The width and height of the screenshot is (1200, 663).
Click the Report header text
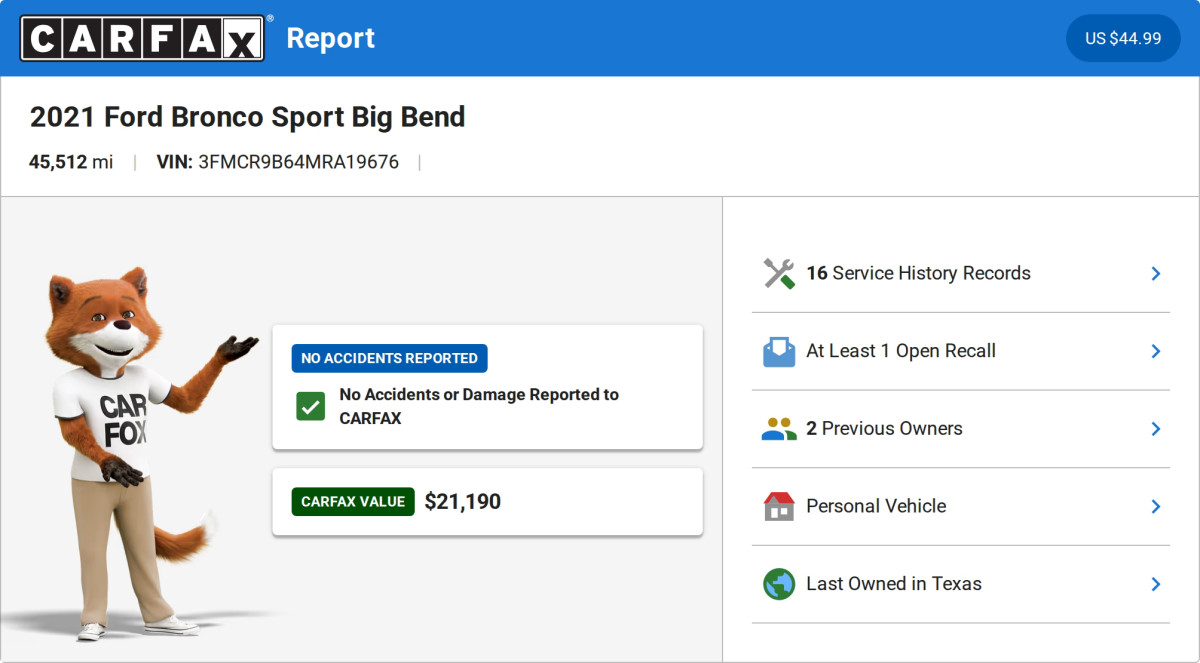(x=331, y=38)
